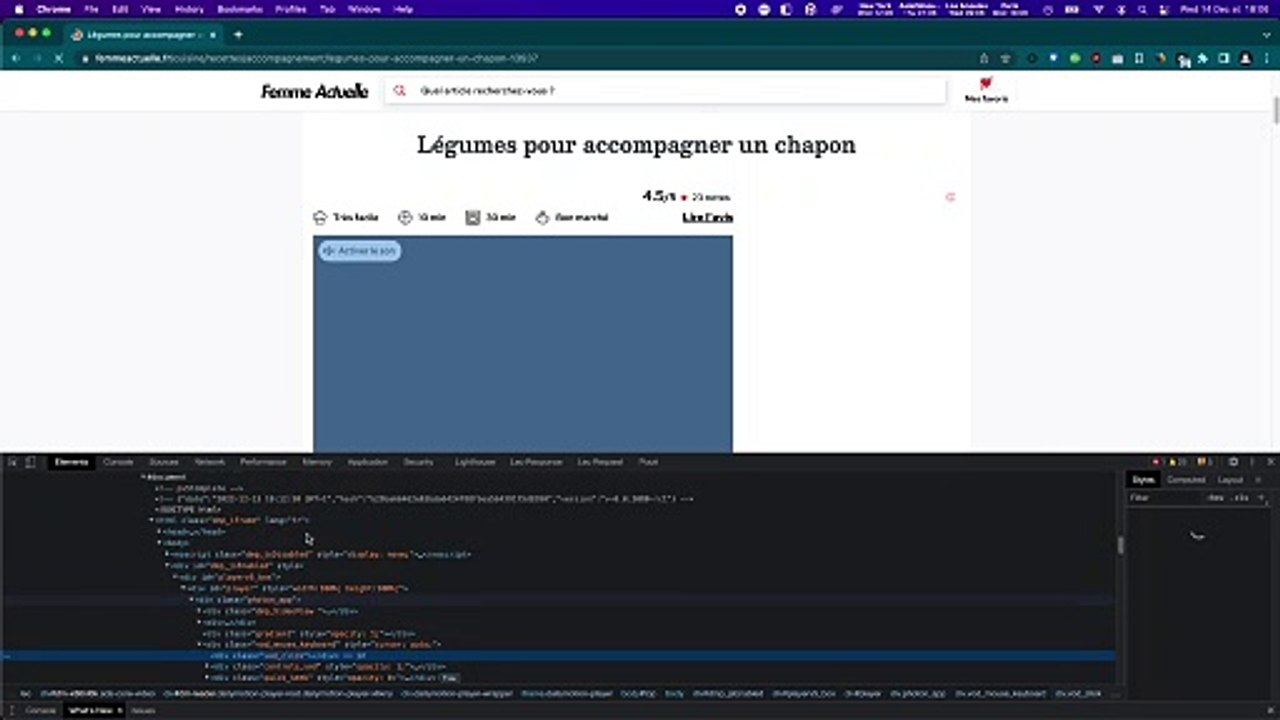Open the File menu
1280x720 pixels.
(91, 9)
